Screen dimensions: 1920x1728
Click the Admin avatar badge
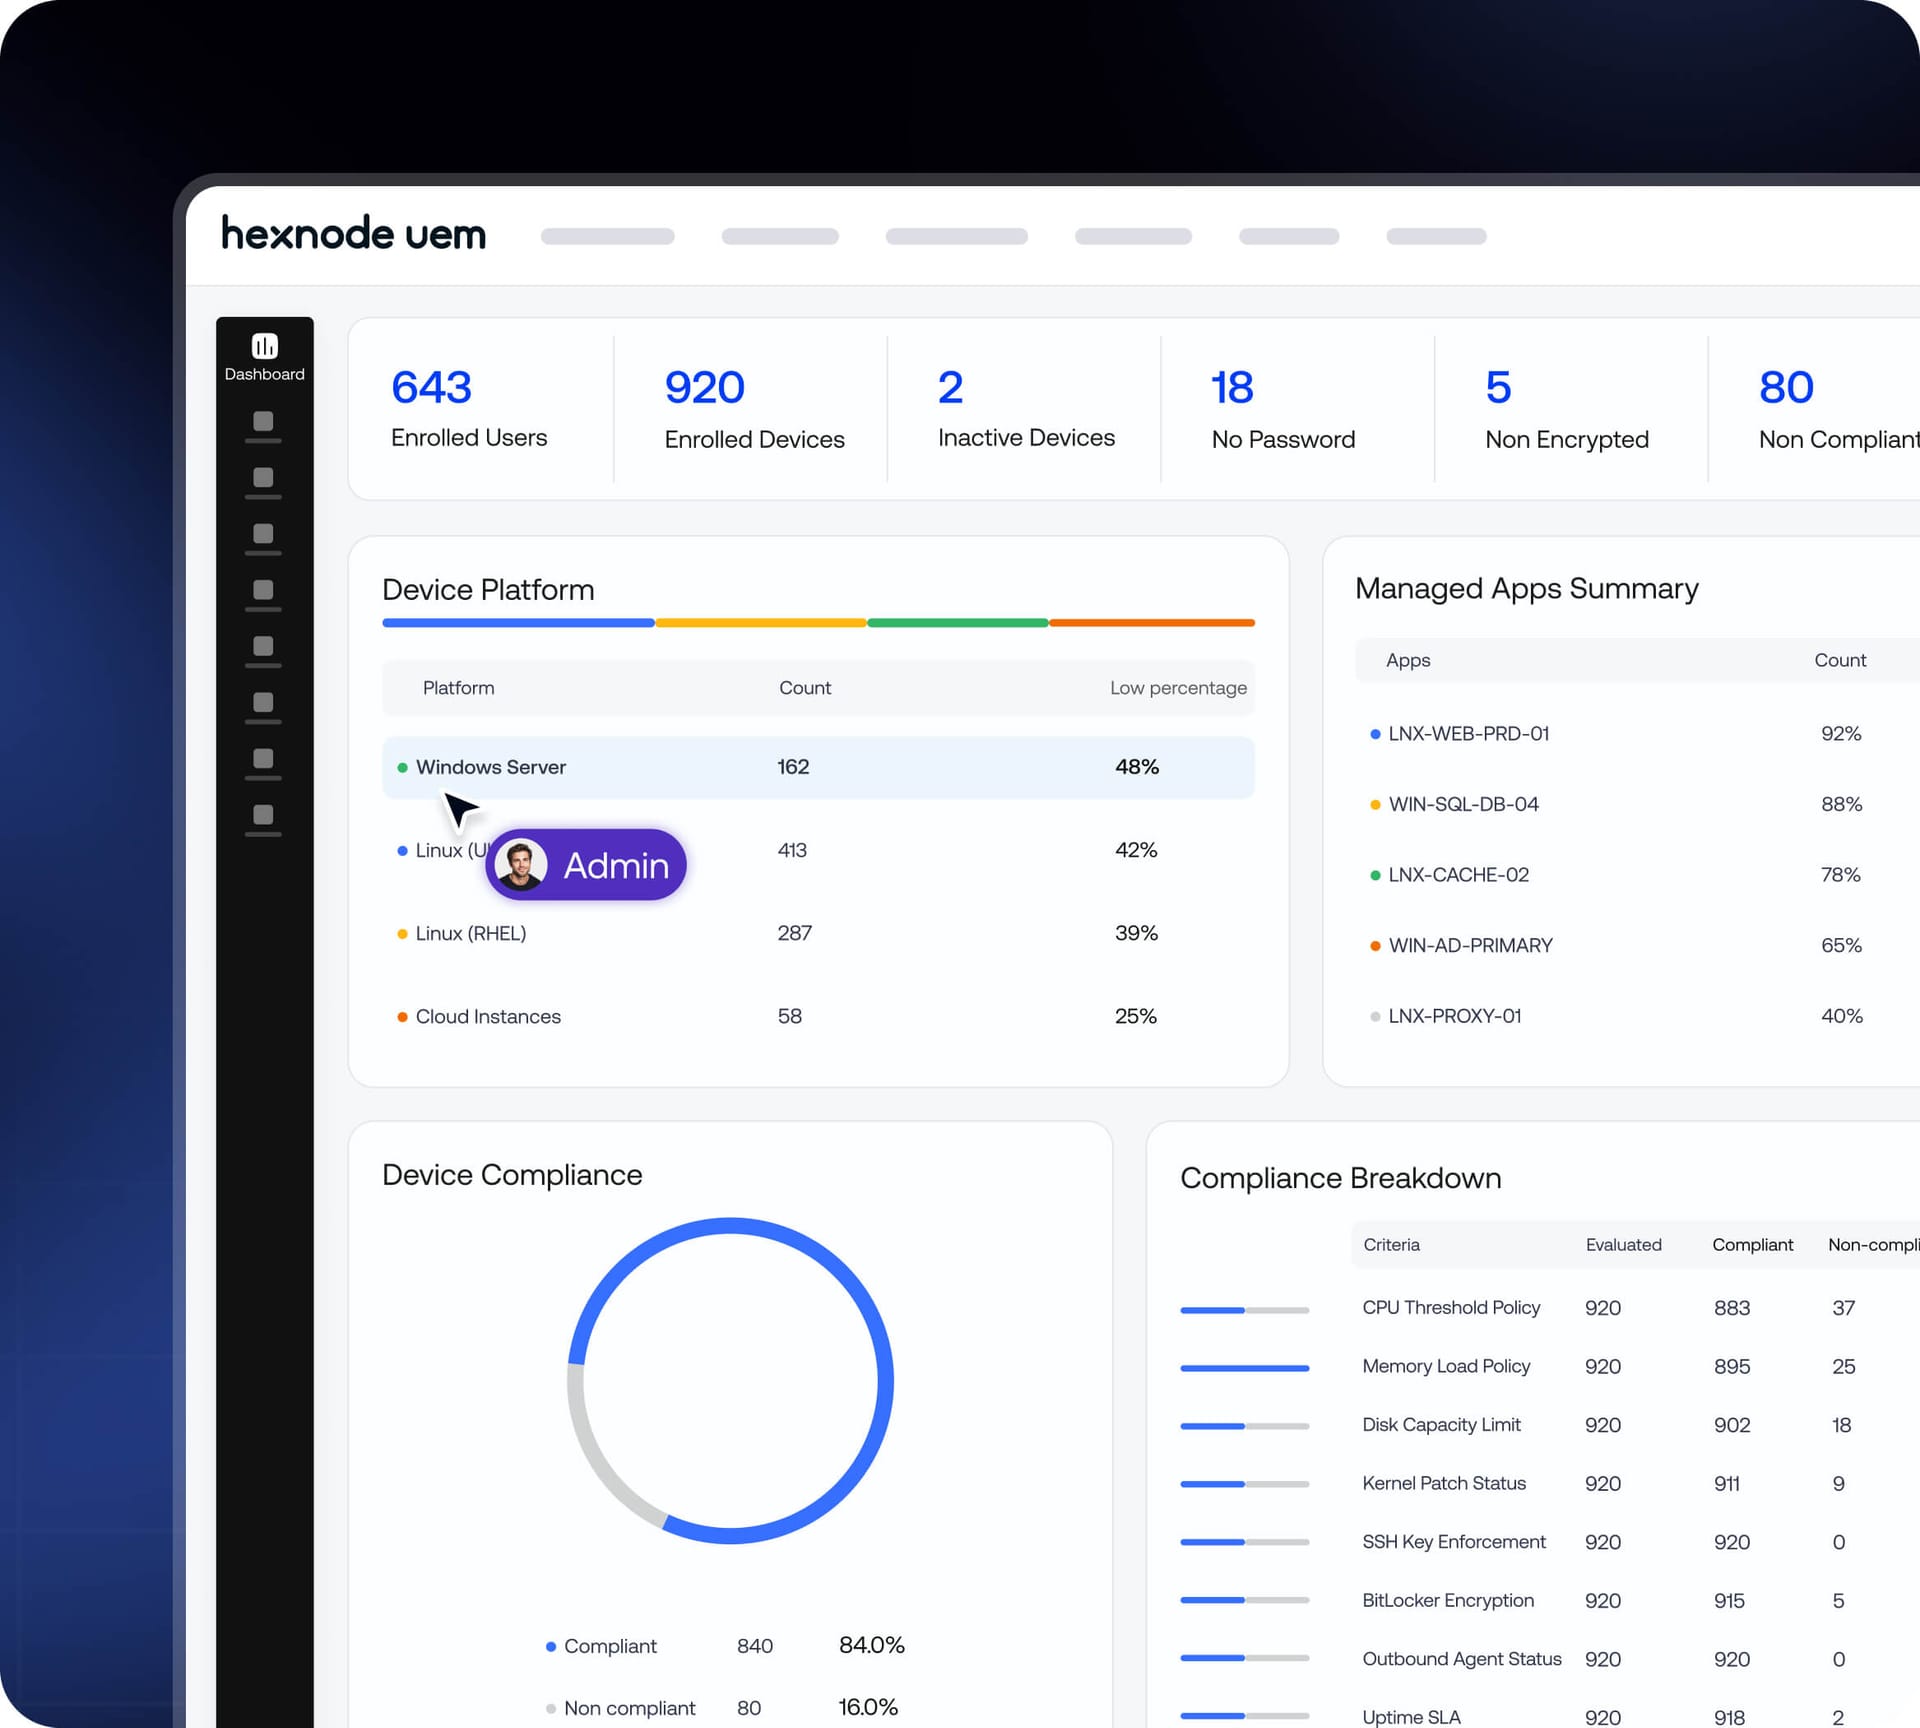pos(586,864)
